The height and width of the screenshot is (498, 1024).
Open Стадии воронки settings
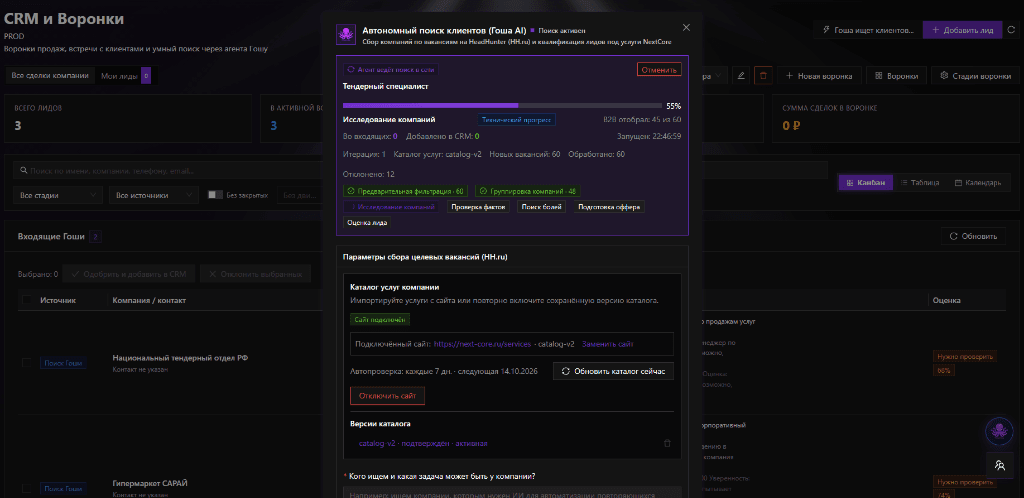(975, 76)
